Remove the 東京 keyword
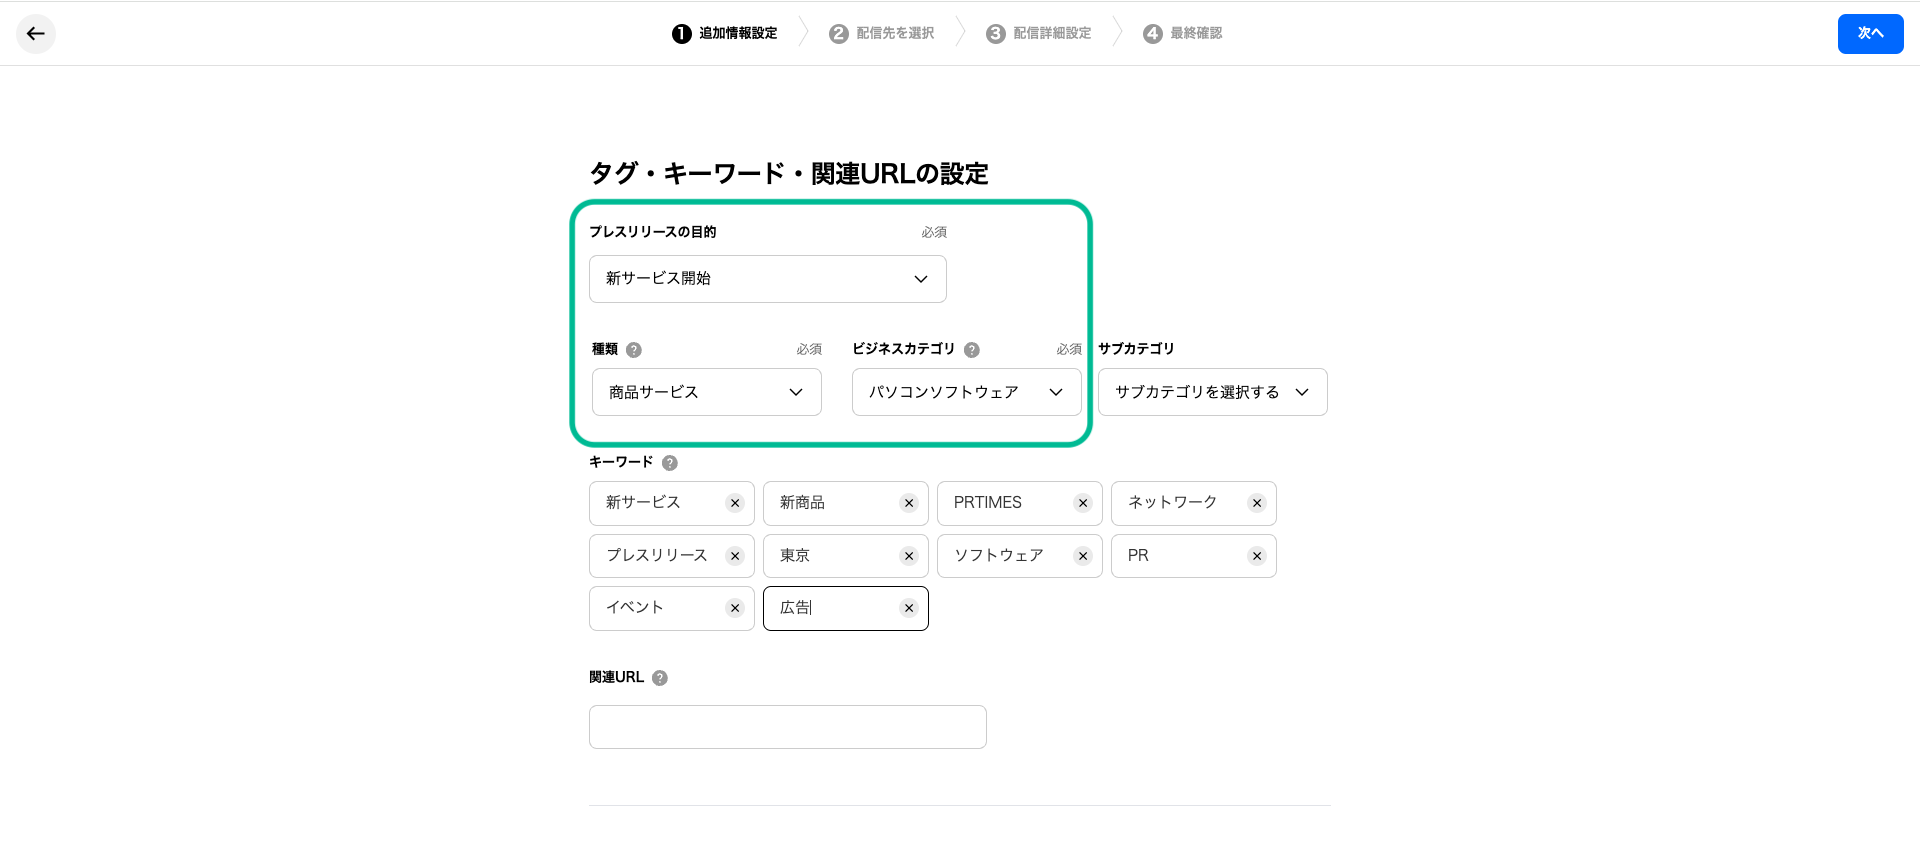This screenshot has height=850, width=1920. point(909,556)
